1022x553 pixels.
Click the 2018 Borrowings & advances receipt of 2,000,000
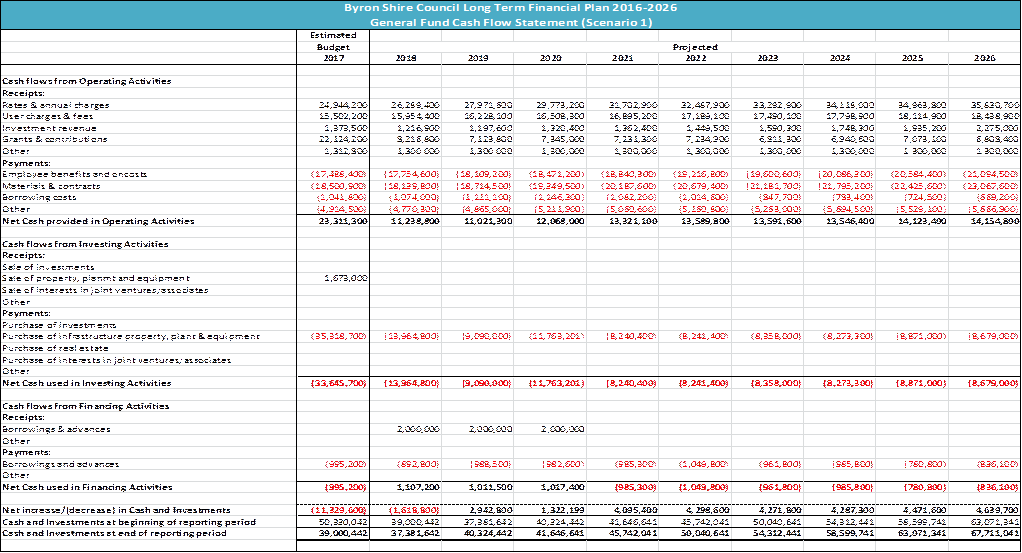click(418, 429)
